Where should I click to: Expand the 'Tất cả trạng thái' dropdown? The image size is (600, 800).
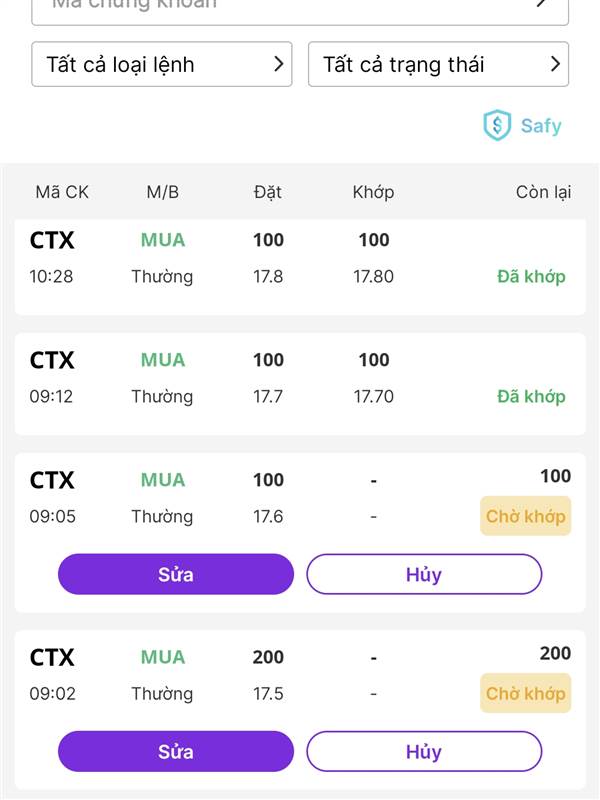(438, 64)
